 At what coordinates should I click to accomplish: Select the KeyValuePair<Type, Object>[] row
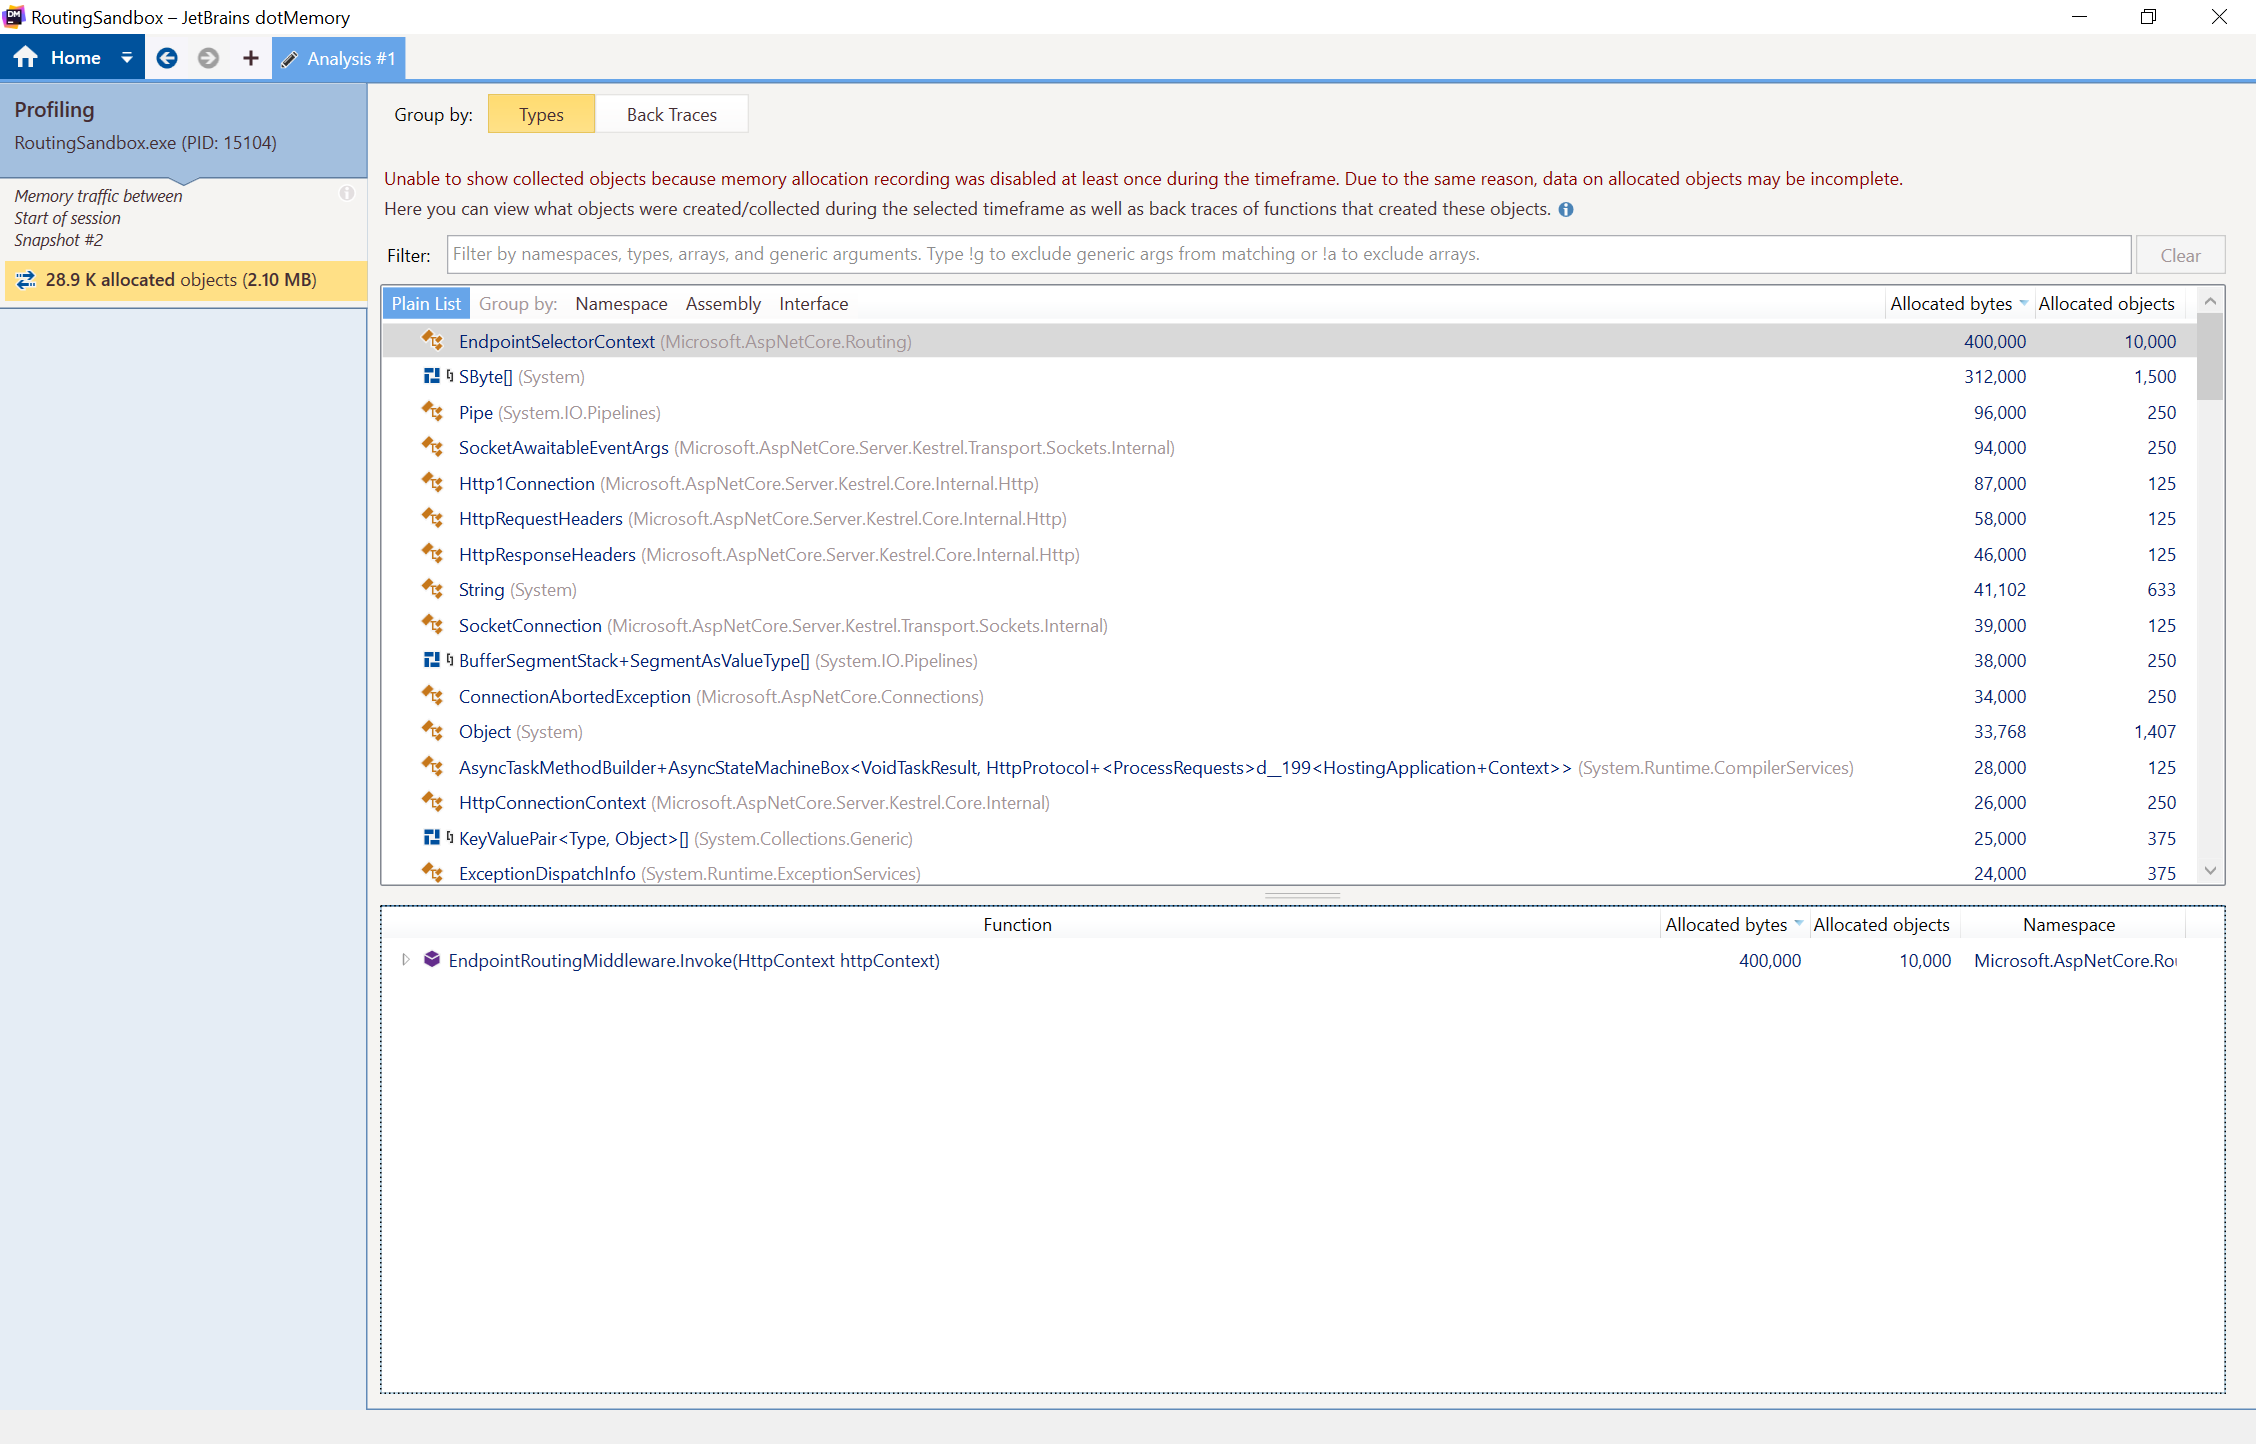click(x=1289, y=838)
